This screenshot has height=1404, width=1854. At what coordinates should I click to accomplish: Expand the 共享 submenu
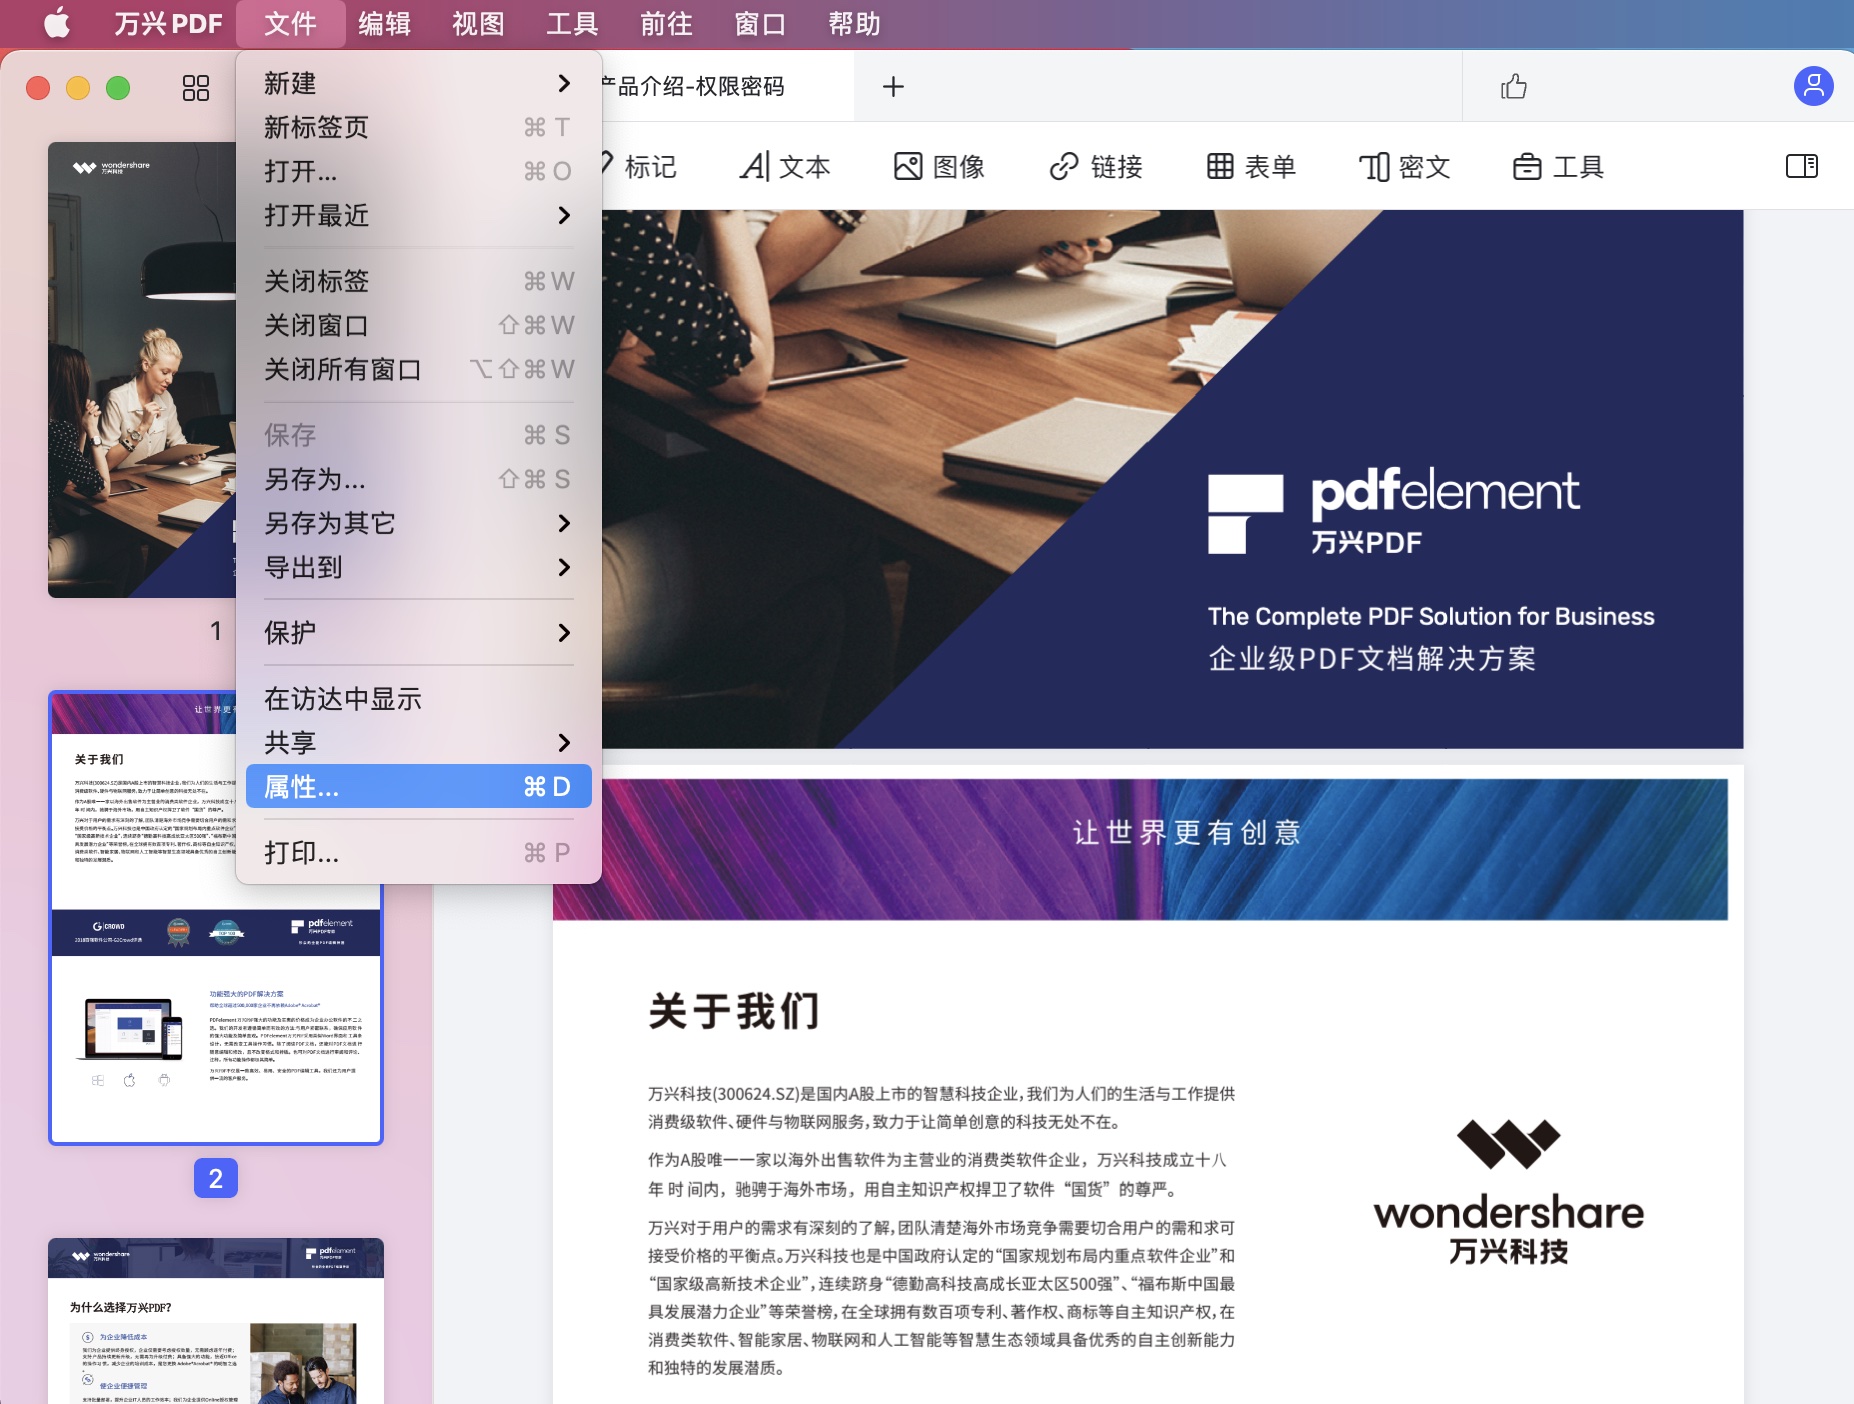(x=417, y=743)
